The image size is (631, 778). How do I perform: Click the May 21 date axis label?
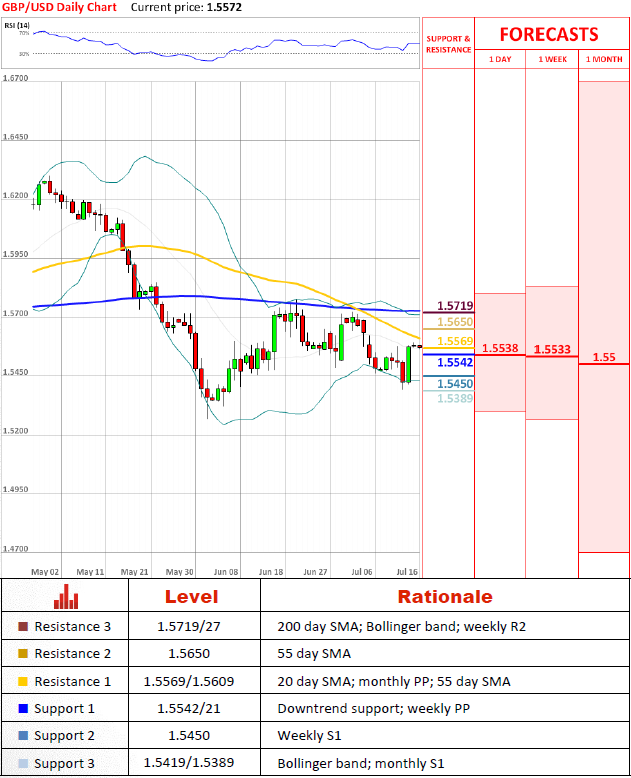point(135,572)
